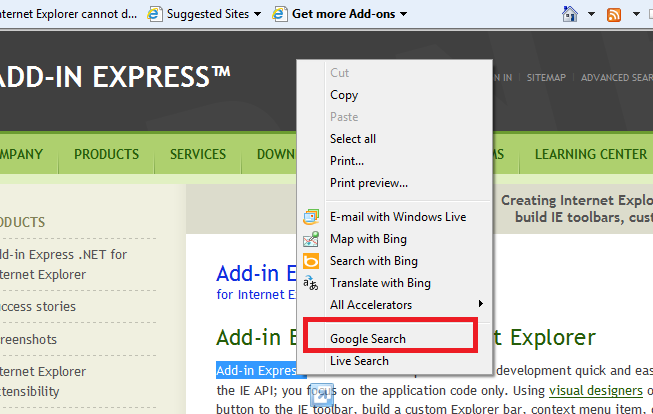Click the ADVANCED SEARCH header link

pyautogui.click(x=617, y=77)
